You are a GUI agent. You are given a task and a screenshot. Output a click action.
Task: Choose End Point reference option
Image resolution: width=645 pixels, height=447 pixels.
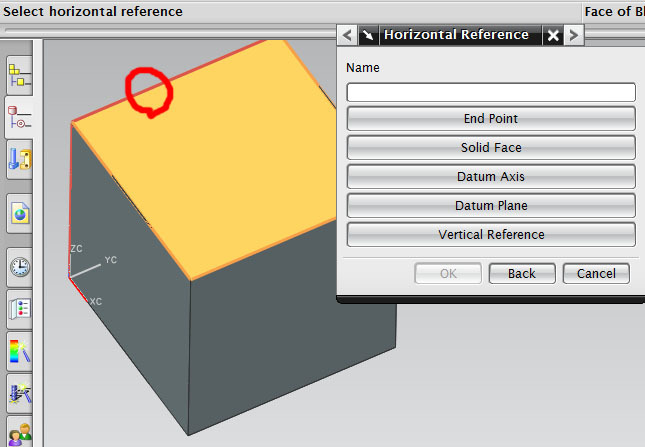pyautogui.click(x=491, y=118)
